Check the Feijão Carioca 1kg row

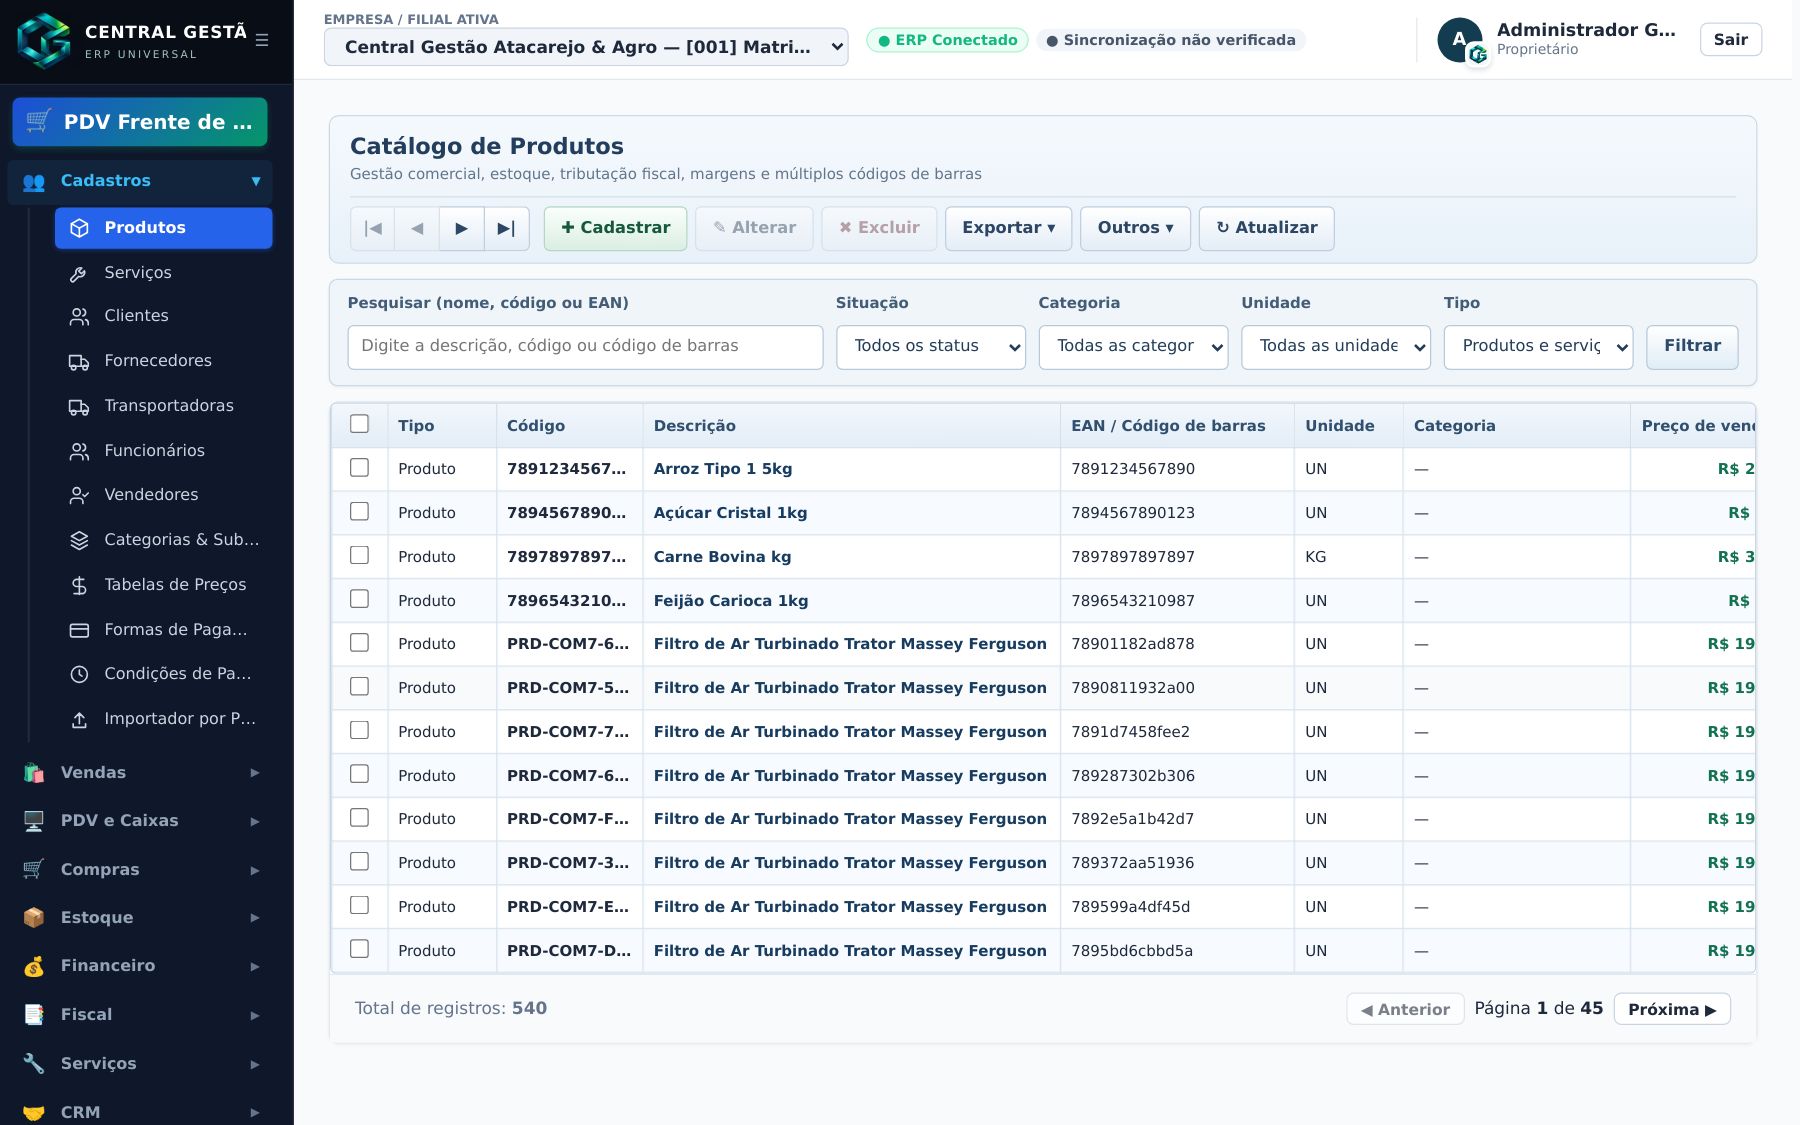[360, 599]
